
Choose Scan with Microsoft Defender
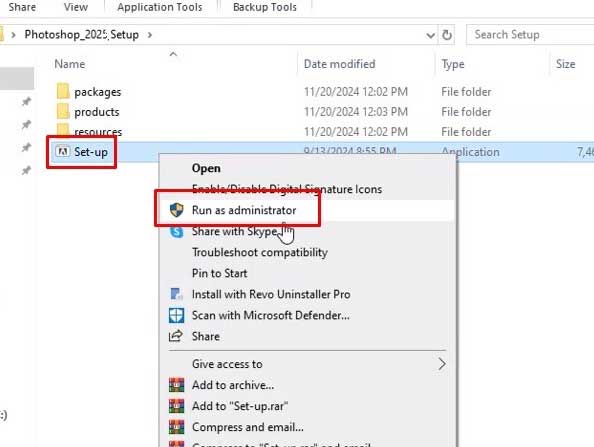(270, 315)
